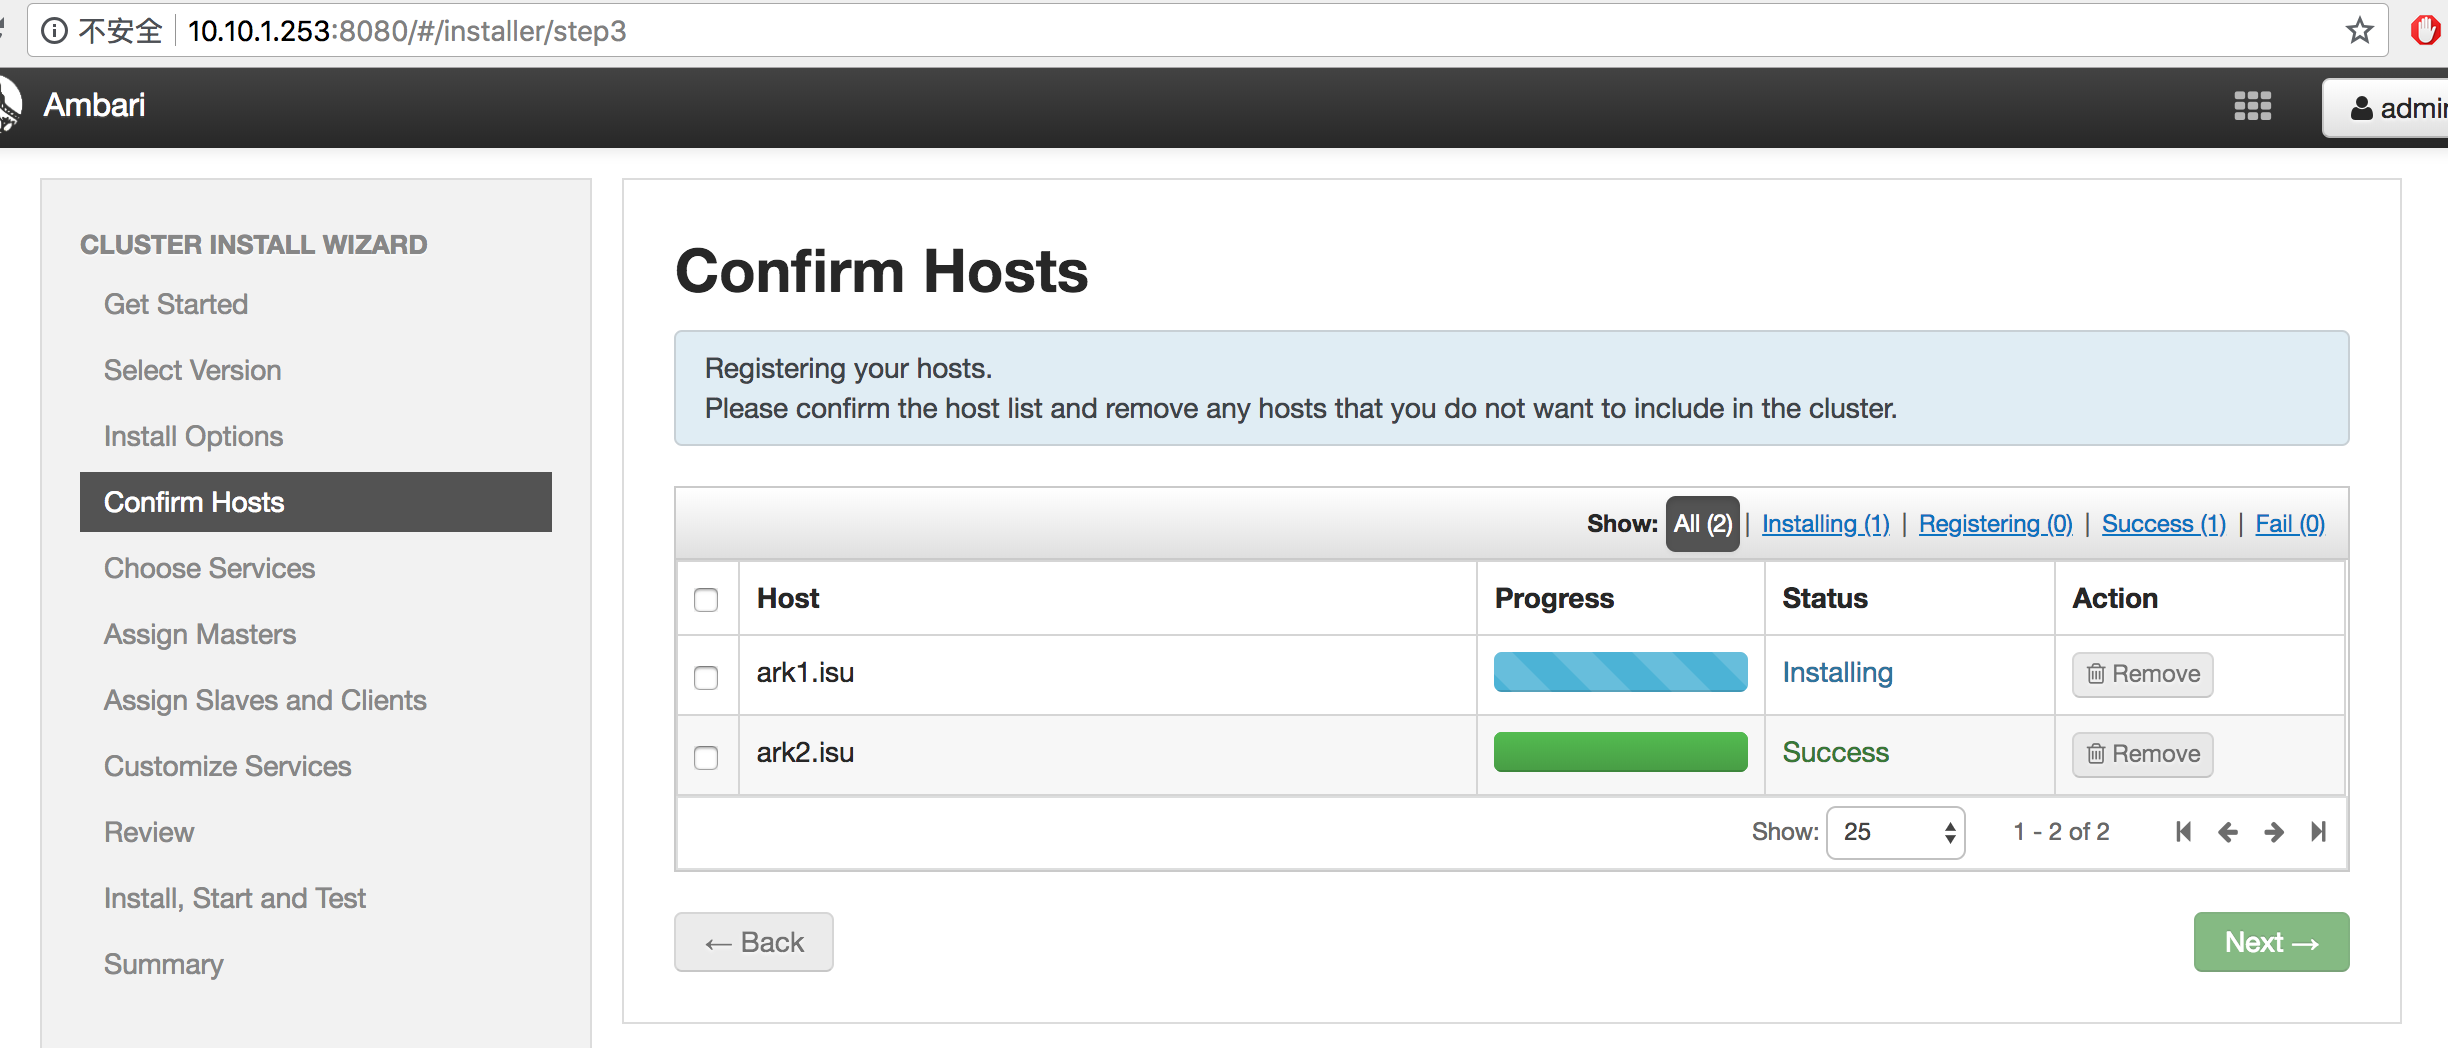Go to first page of hosts
The image size is (2448, 1048).
(2183, 832)
